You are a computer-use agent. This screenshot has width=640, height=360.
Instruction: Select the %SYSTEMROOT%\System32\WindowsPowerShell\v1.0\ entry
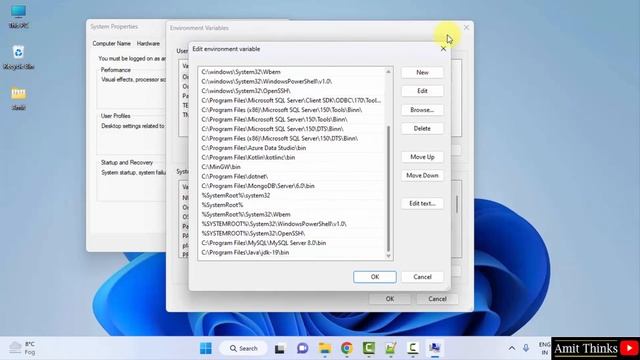291,224
